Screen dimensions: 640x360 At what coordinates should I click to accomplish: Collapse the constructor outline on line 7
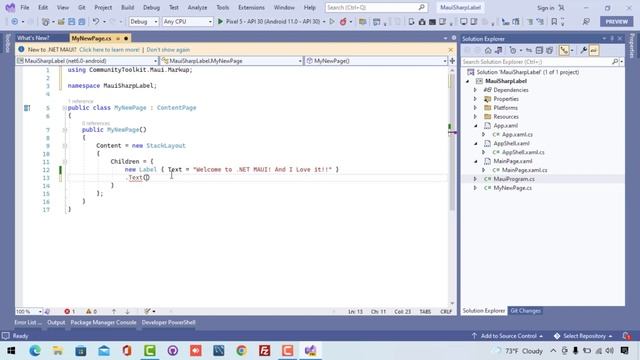(64, 130)
